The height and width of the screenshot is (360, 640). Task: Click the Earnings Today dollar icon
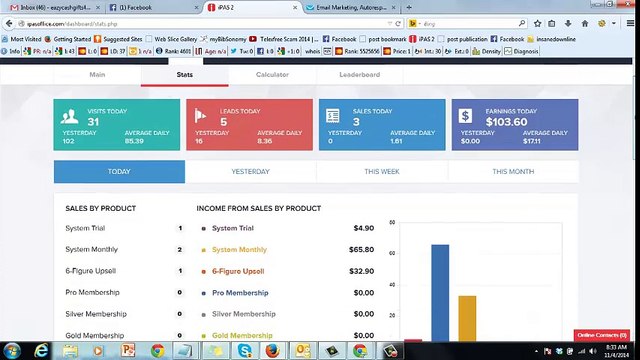(465, 116)
